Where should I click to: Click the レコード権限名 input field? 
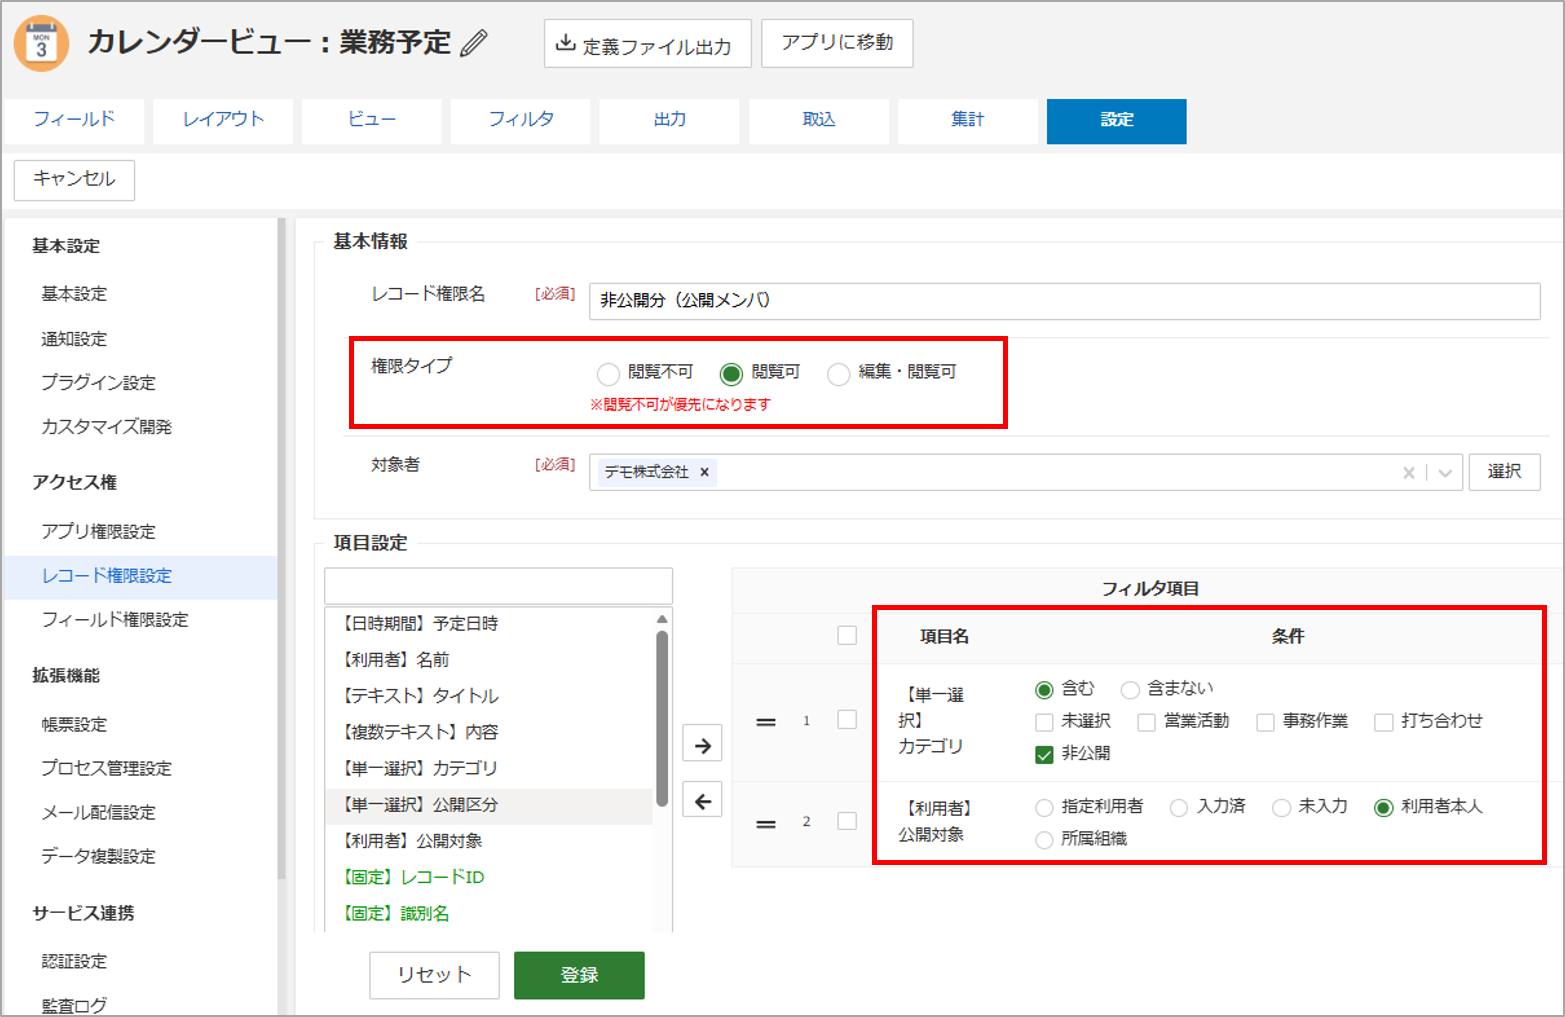1064,301
